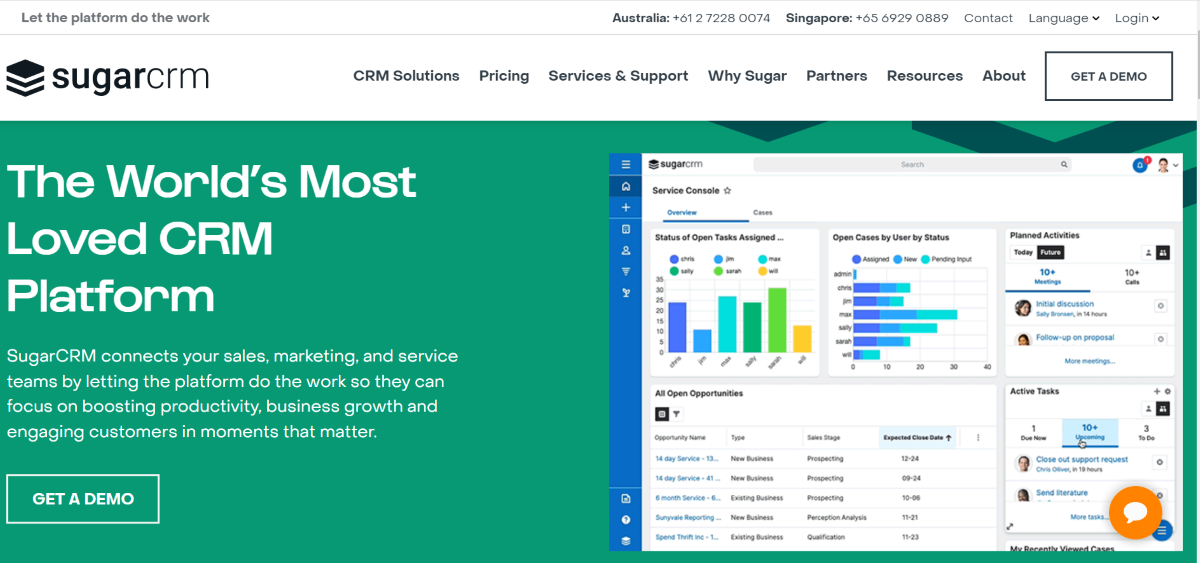Viewport: 1200px width, 563px height.
Task: Call the Australia phone number +61 2 7228 0074
Action: (720, 18)
